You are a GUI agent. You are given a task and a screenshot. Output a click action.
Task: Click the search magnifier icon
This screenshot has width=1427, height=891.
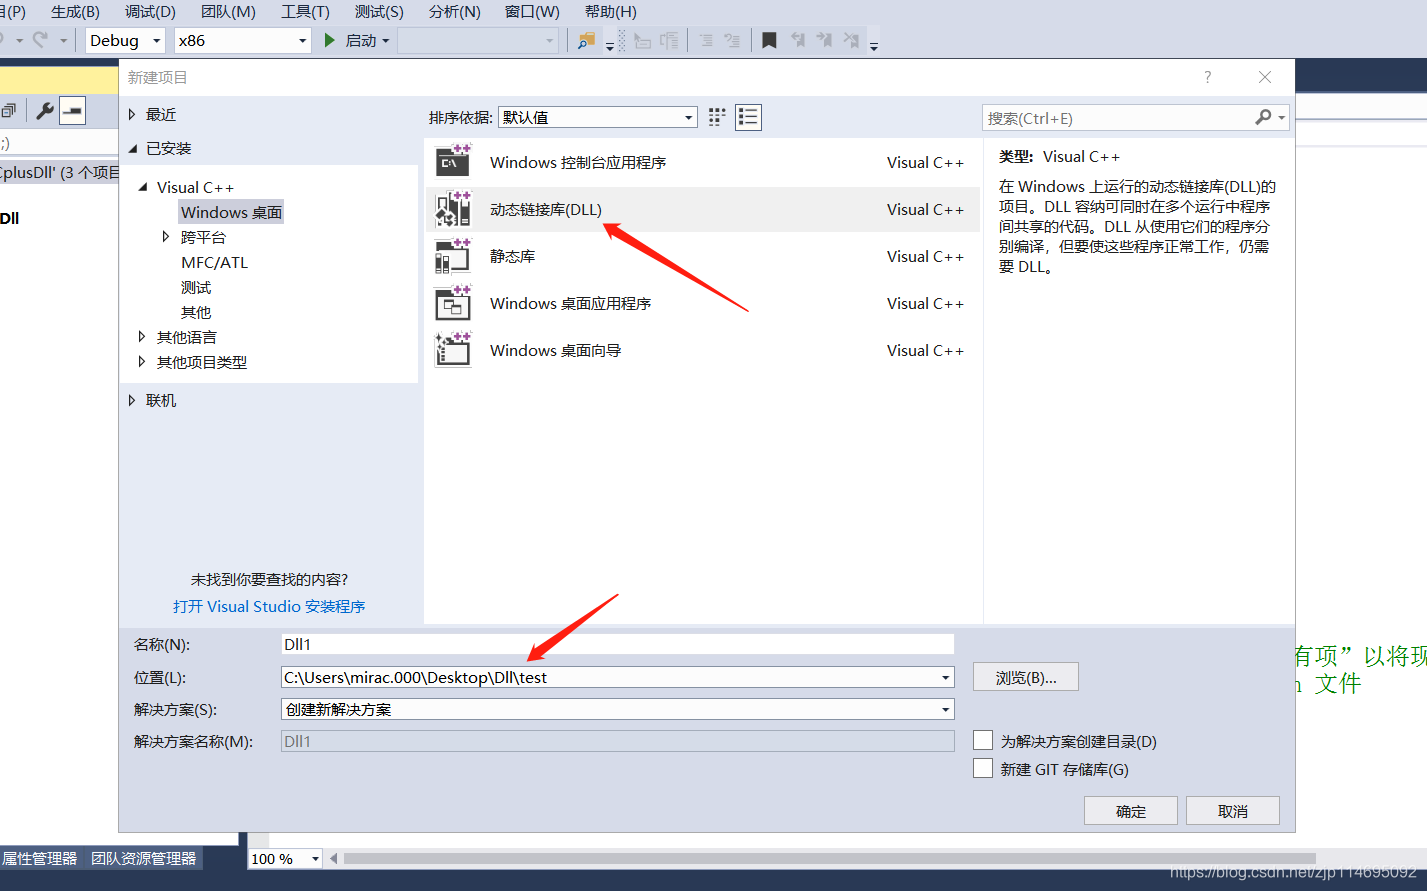coord(1264,117)
